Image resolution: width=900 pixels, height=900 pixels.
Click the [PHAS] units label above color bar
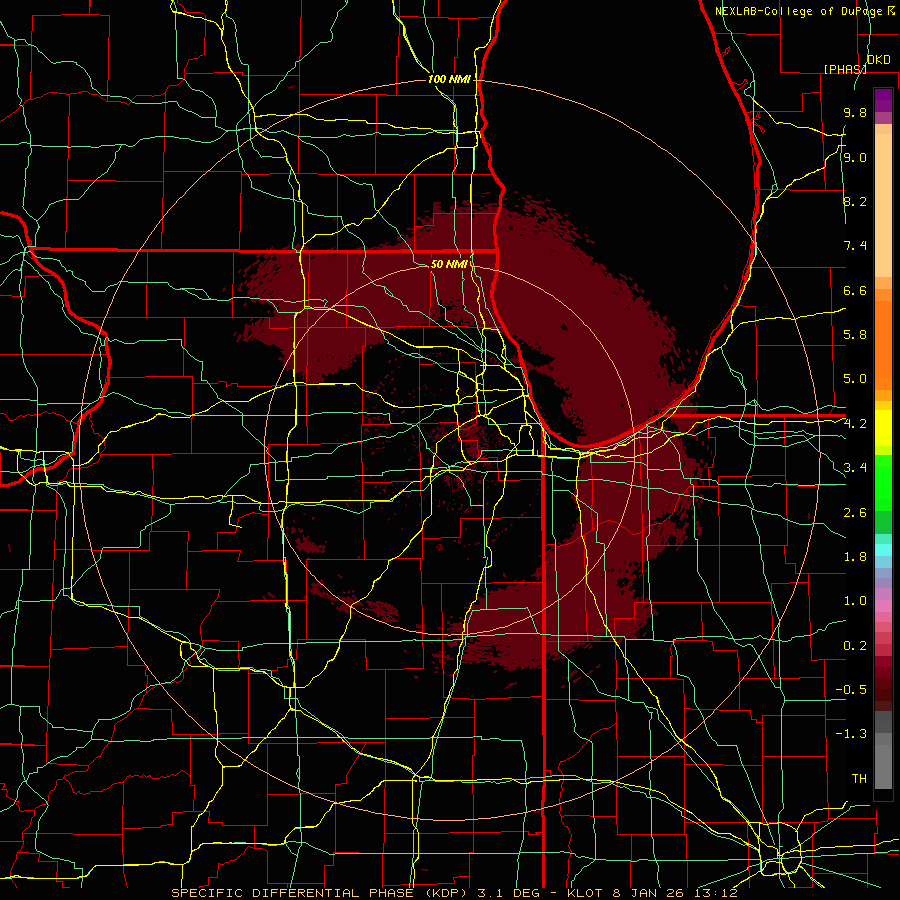point(845,69)
